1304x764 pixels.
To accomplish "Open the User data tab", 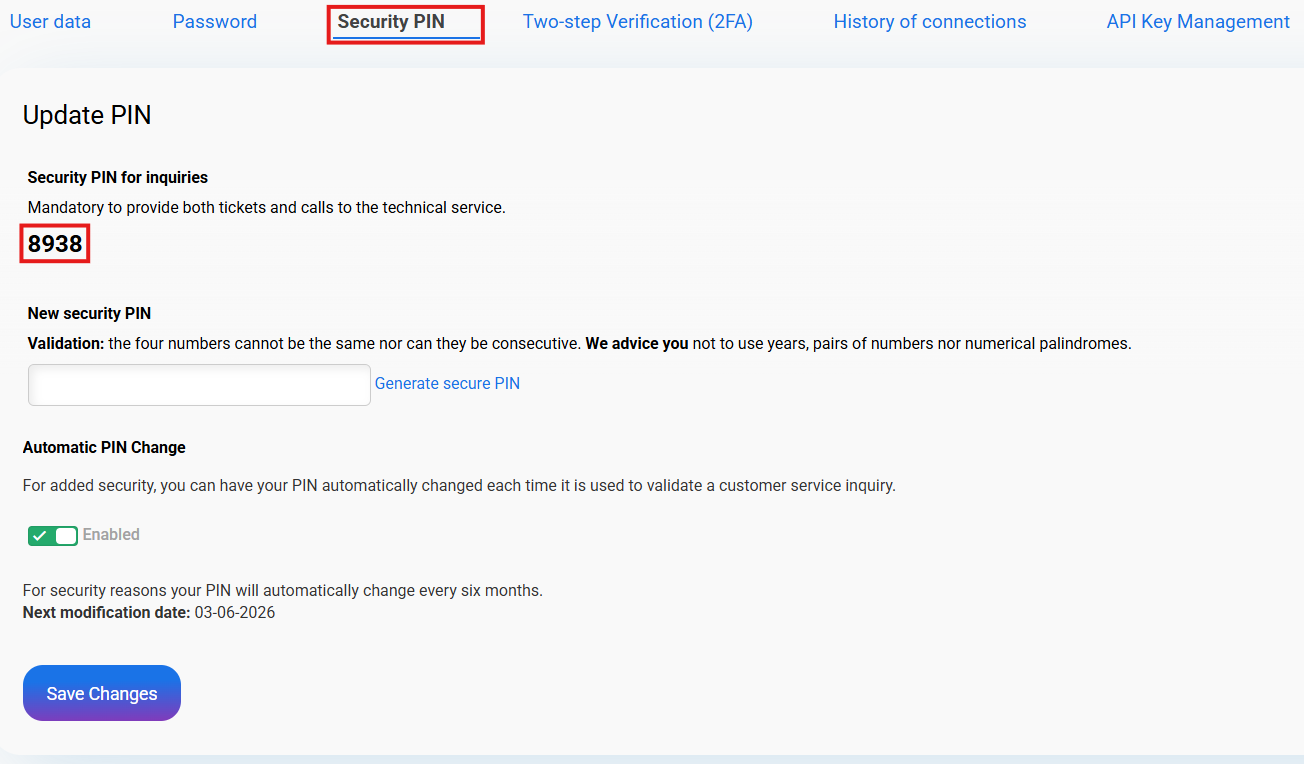I will click(x=50, y=21).
